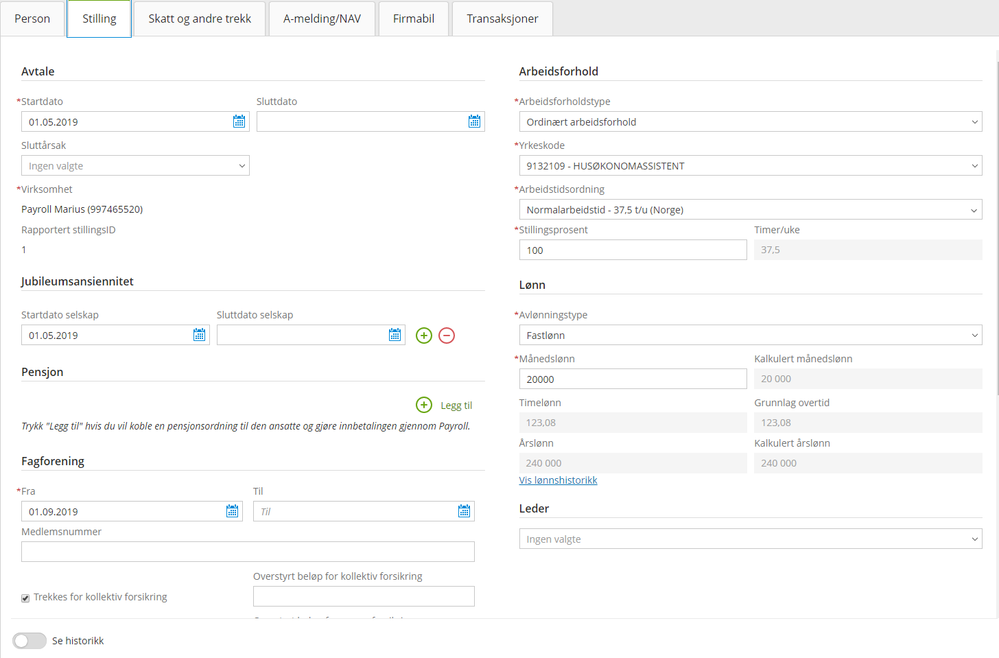Uncheck Trekkes for kollektiv forsikring
999x658 pixels.
[25, 598]
